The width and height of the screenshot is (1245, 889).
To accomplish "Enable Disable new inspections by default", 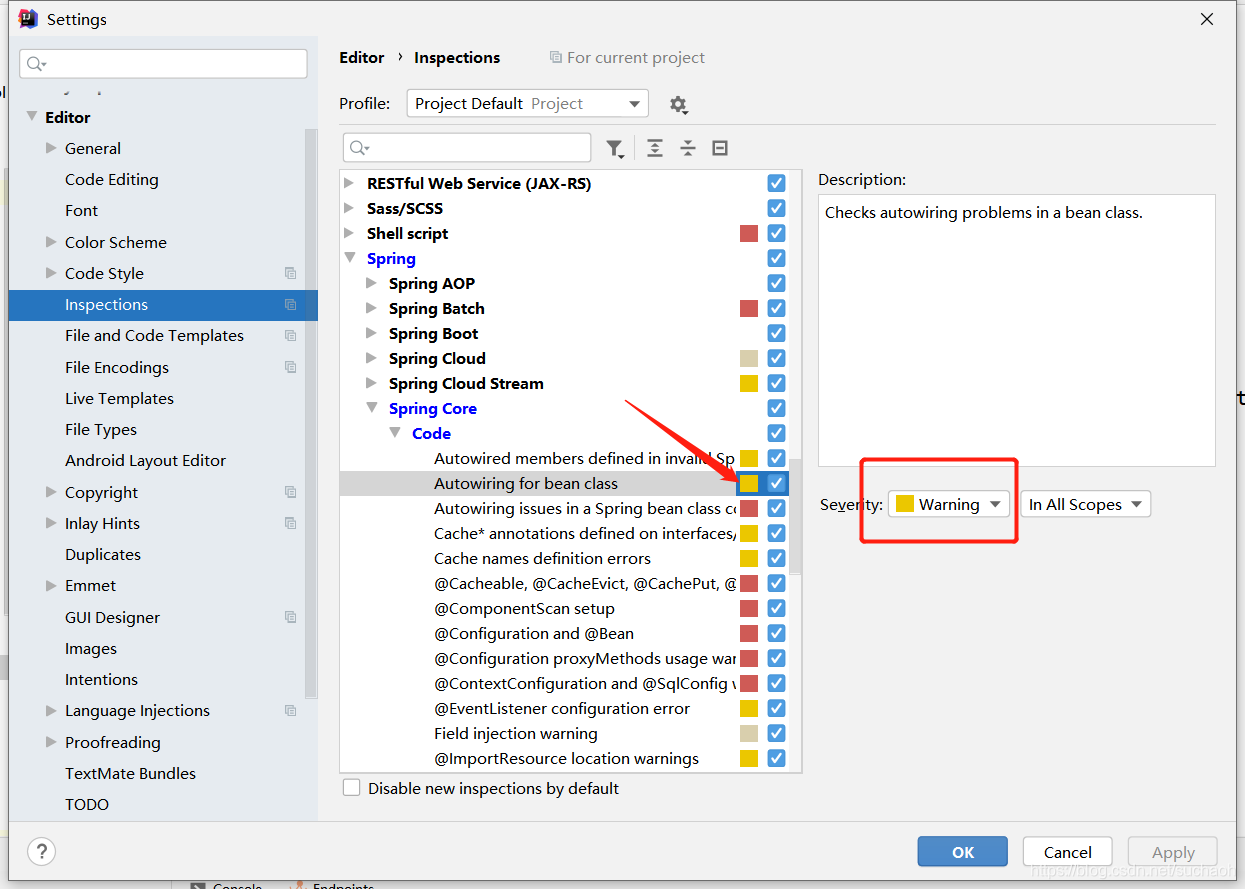I will [351, 788].
